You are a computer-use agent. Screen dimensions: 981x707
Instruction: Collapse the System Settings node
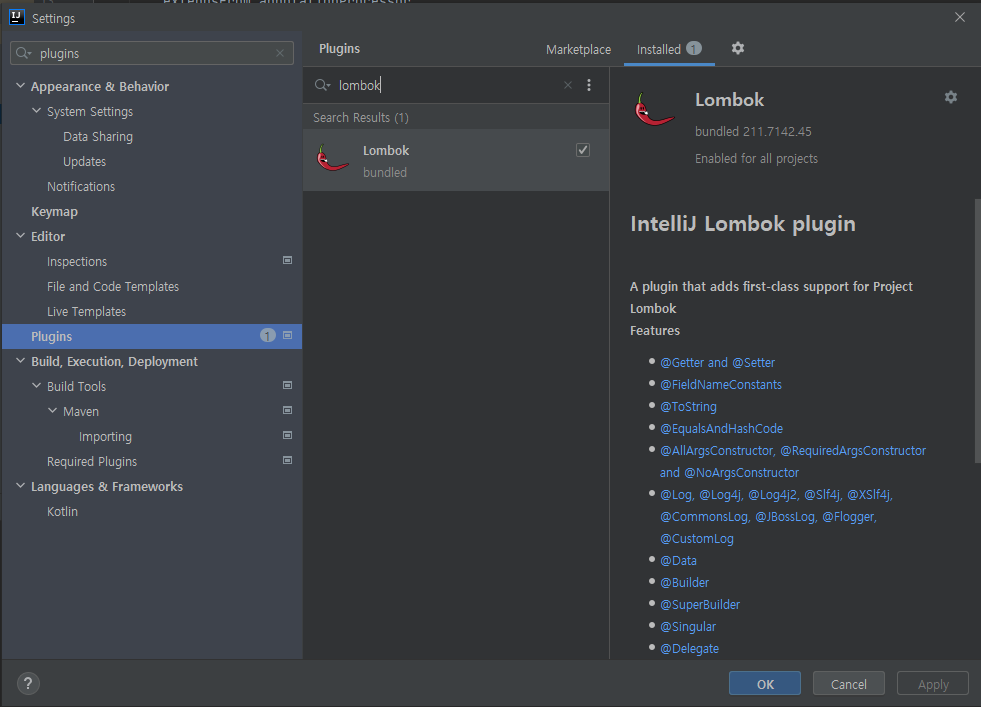36,111
